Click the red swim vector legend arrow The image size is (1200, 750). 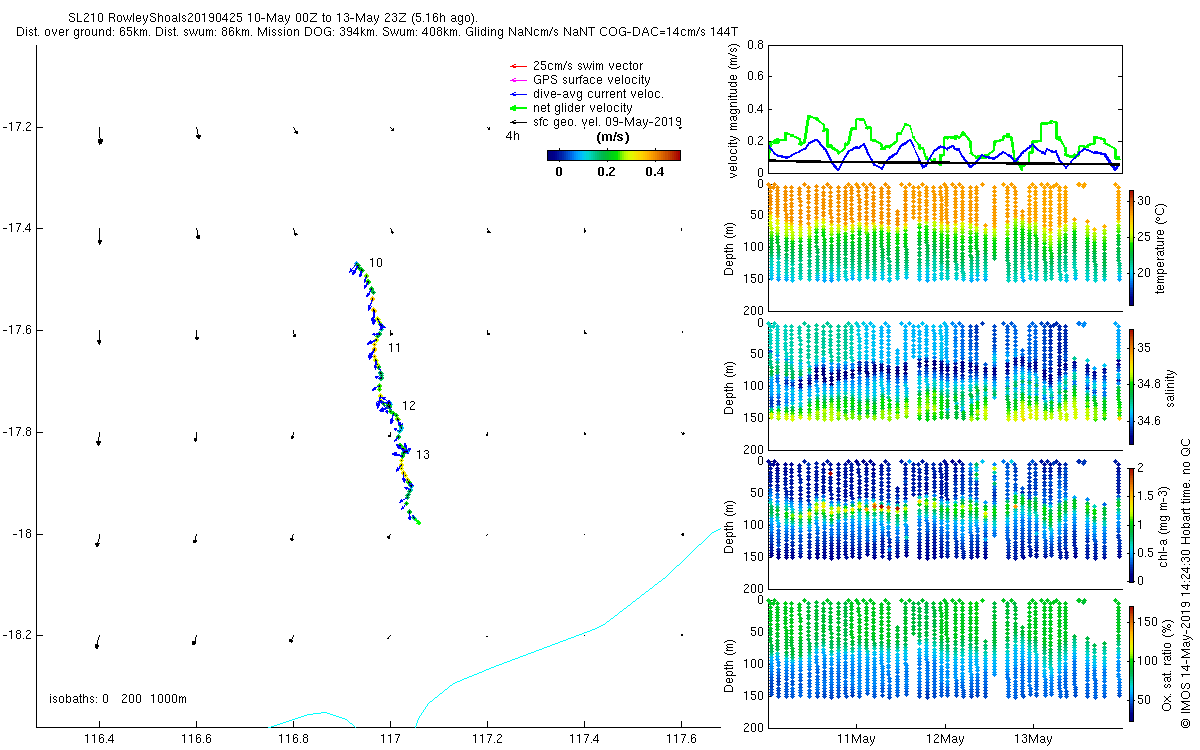click(517, 66)
